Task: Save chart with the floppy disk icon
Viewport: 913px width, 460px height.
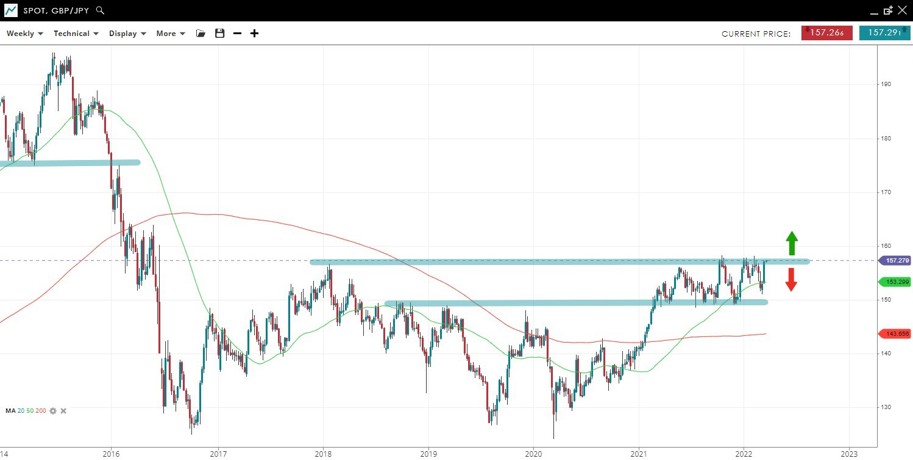Action: click(220, 34)
